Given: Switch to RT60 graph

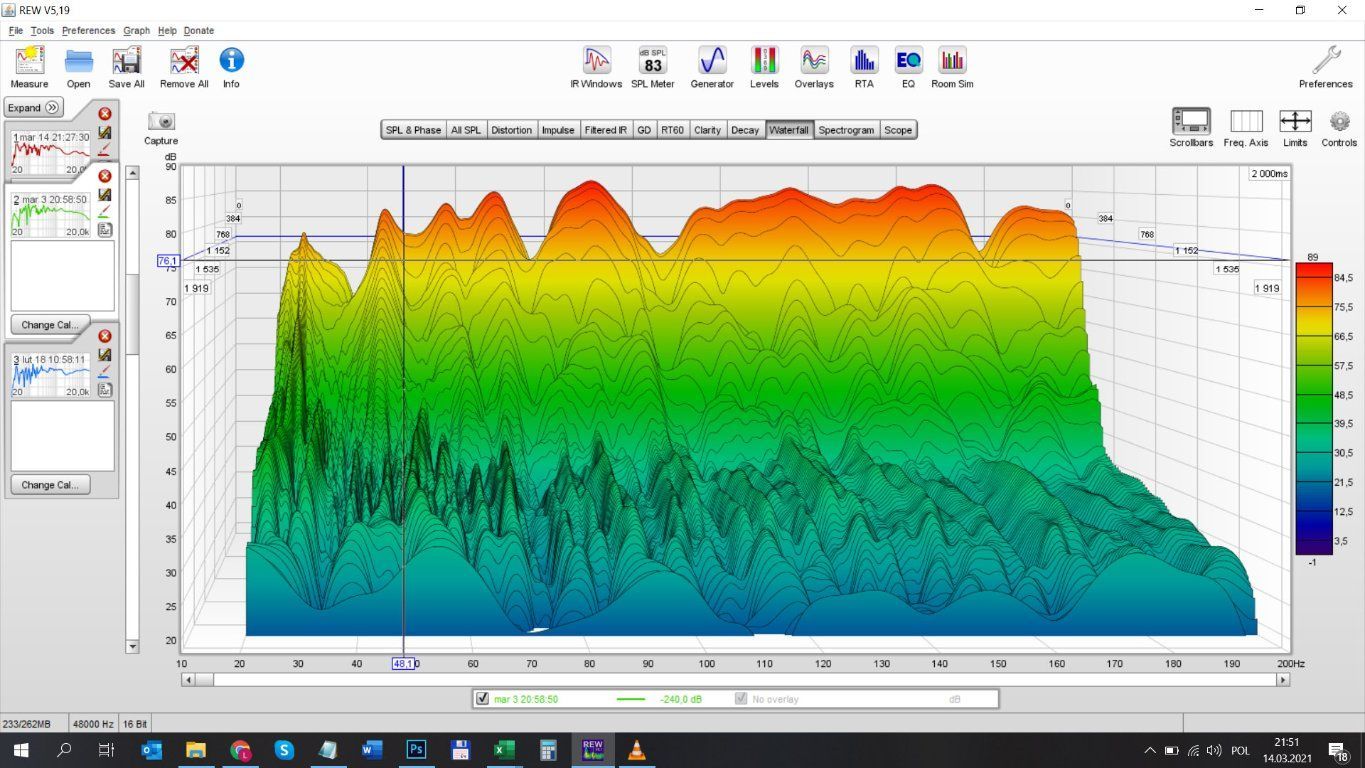Looking at the screenshot, I should [x=673, y=130].
